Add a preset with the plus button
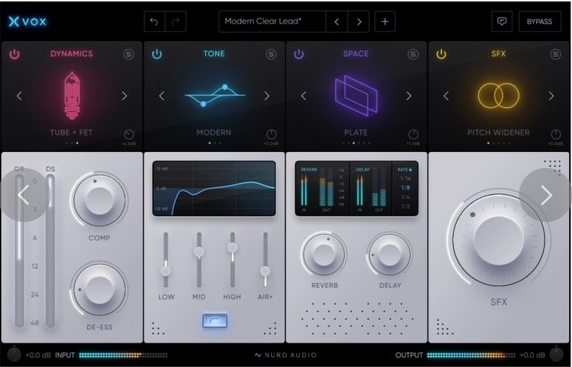This screenshot has height=367, width=572. tap(385, 22)
